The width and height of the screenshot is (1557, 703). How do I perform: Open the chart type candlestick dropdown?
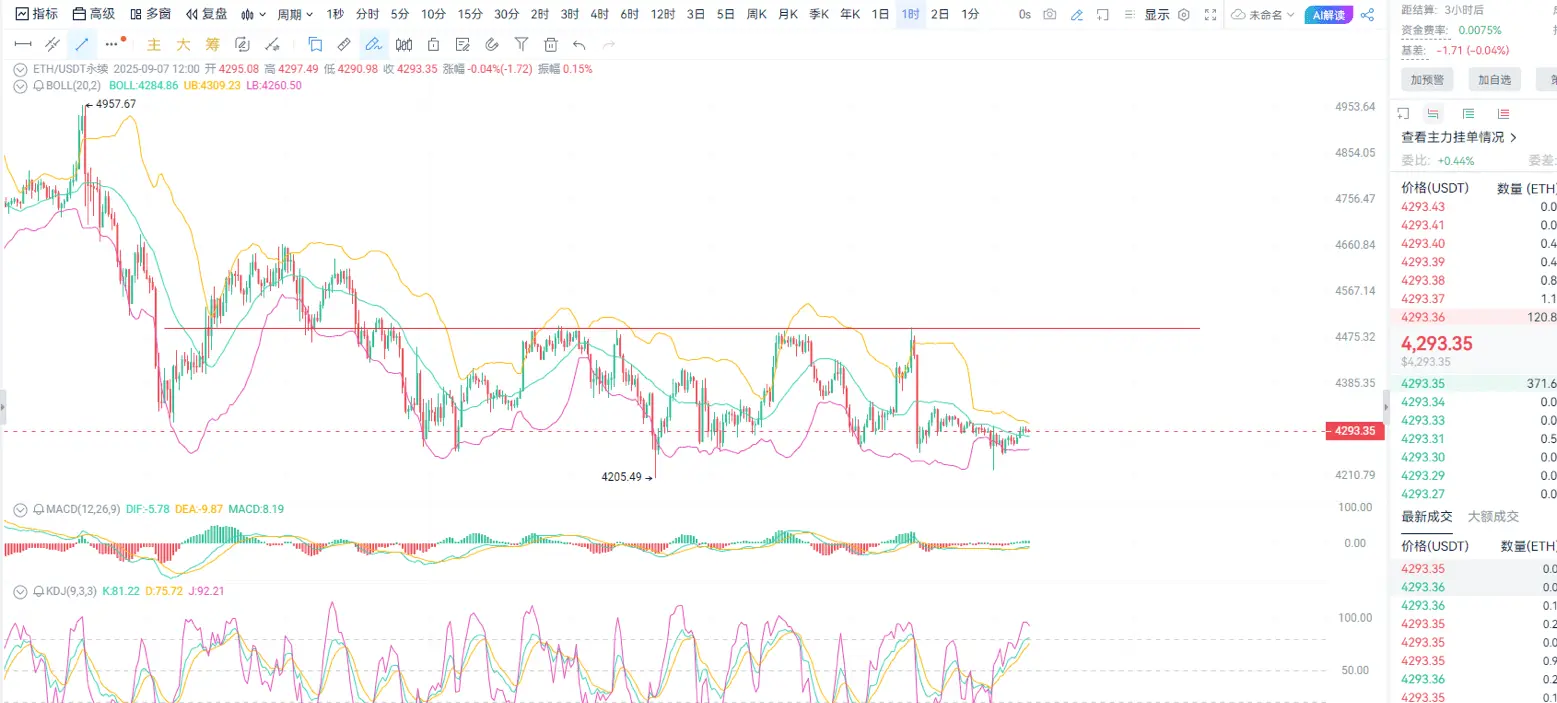tap(253, 14)
